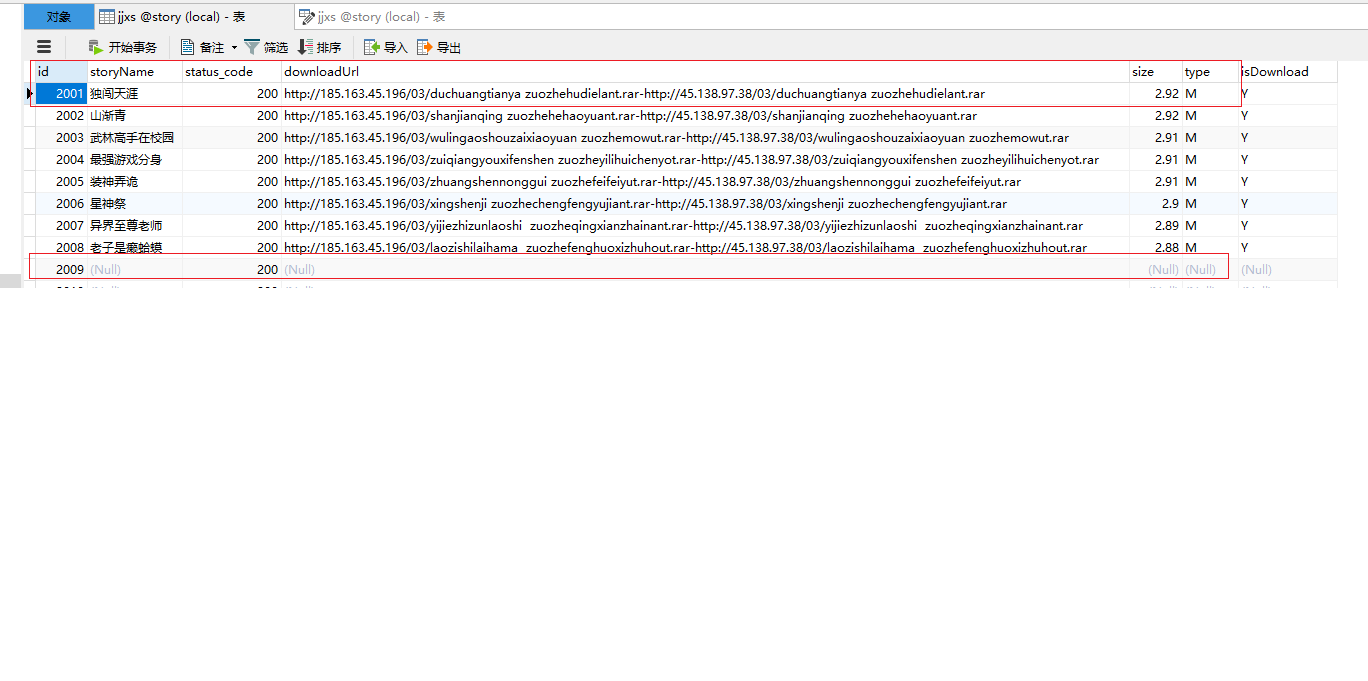Click the status_code column header
The height and width of the screenshot is (681, 1368).
click(231, 71)
